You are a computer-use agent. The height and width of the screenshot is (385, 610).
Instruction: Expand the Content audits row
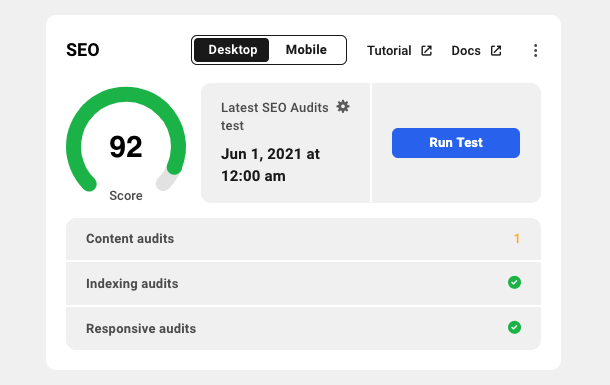click(303, 239)
